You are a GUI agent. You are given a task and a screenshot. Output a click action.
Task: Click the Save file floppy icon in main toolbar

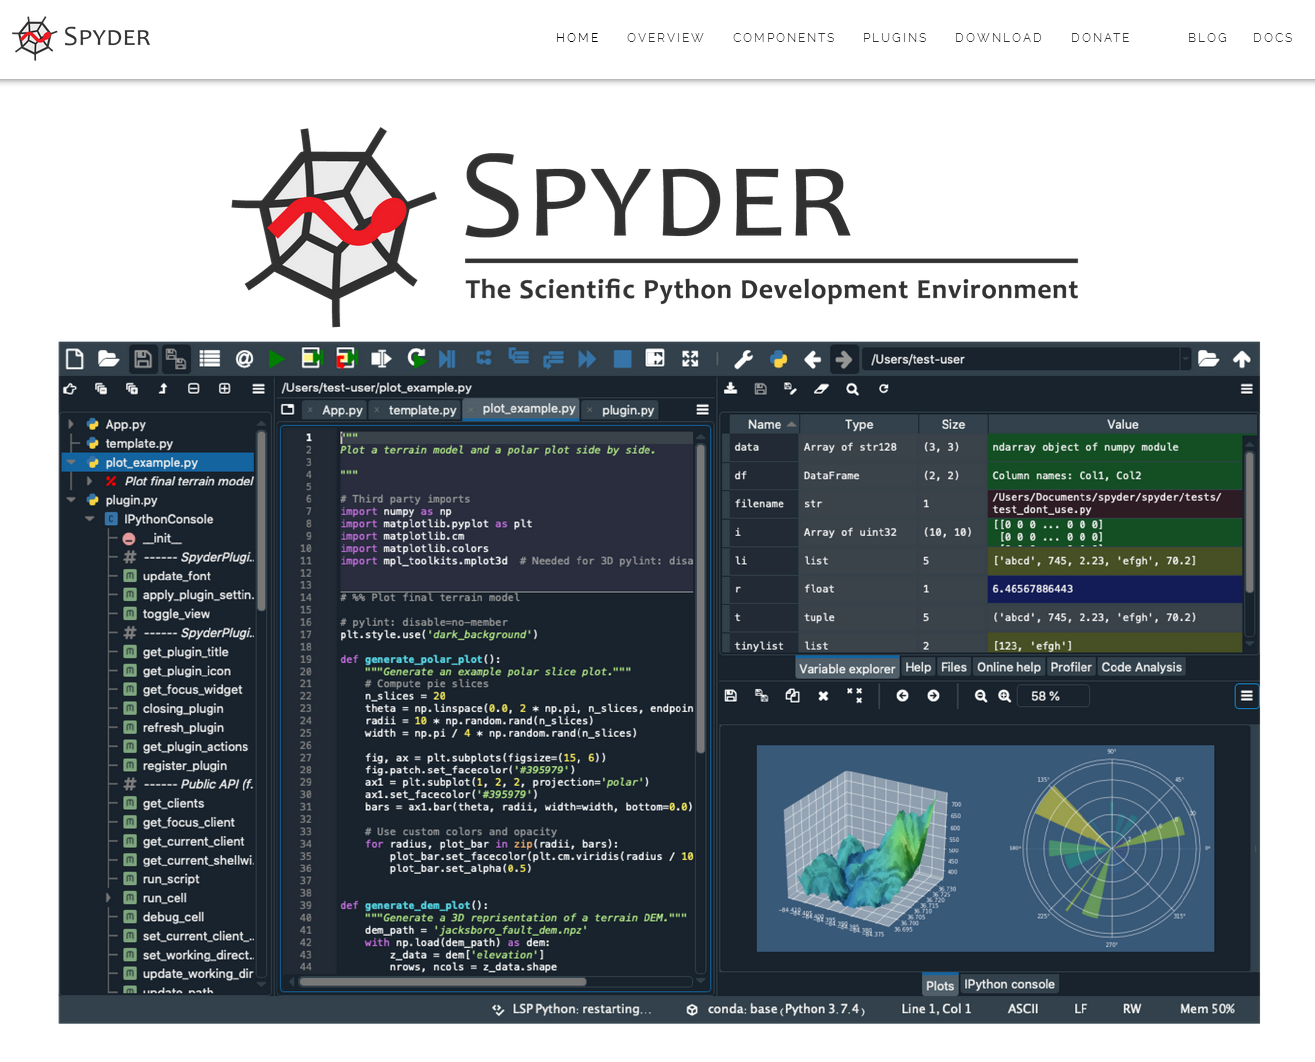pos(143,359)
